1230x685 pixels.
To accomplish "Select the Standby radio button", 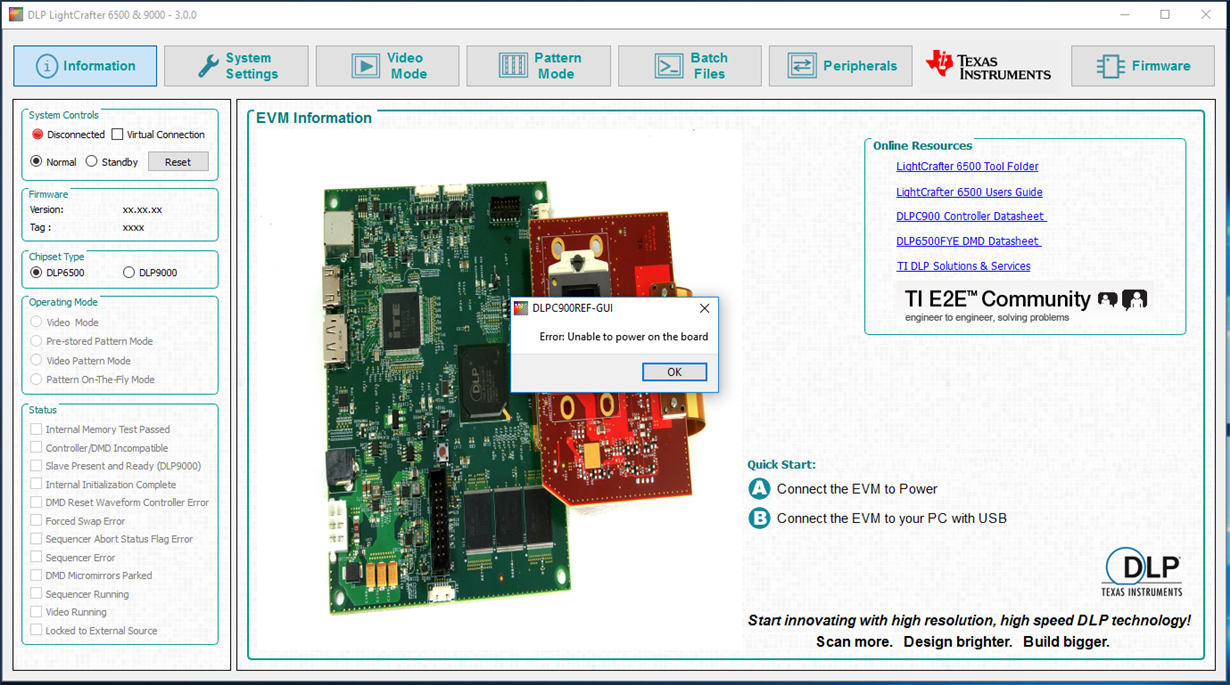I will click(91, 161).
